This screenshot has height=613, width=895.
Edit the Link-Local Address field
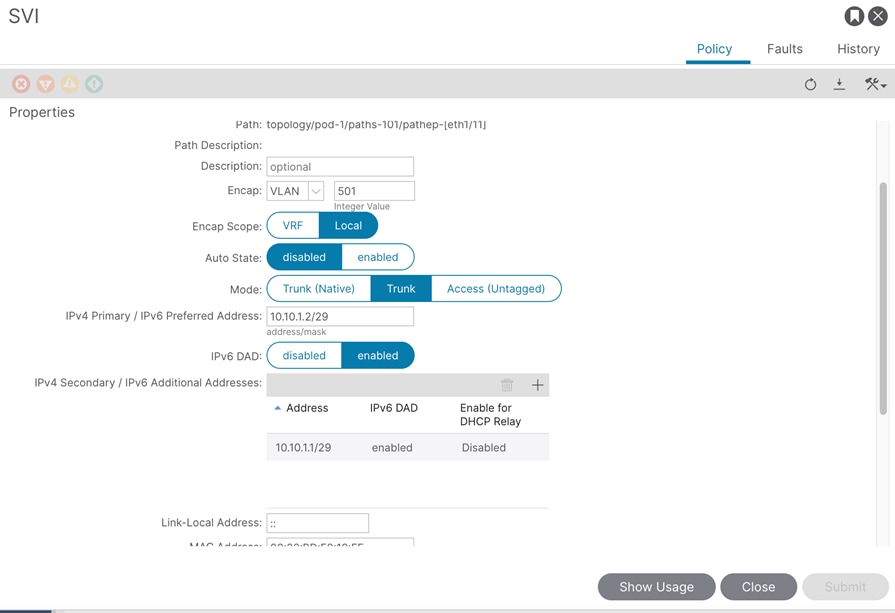[317, 522]
